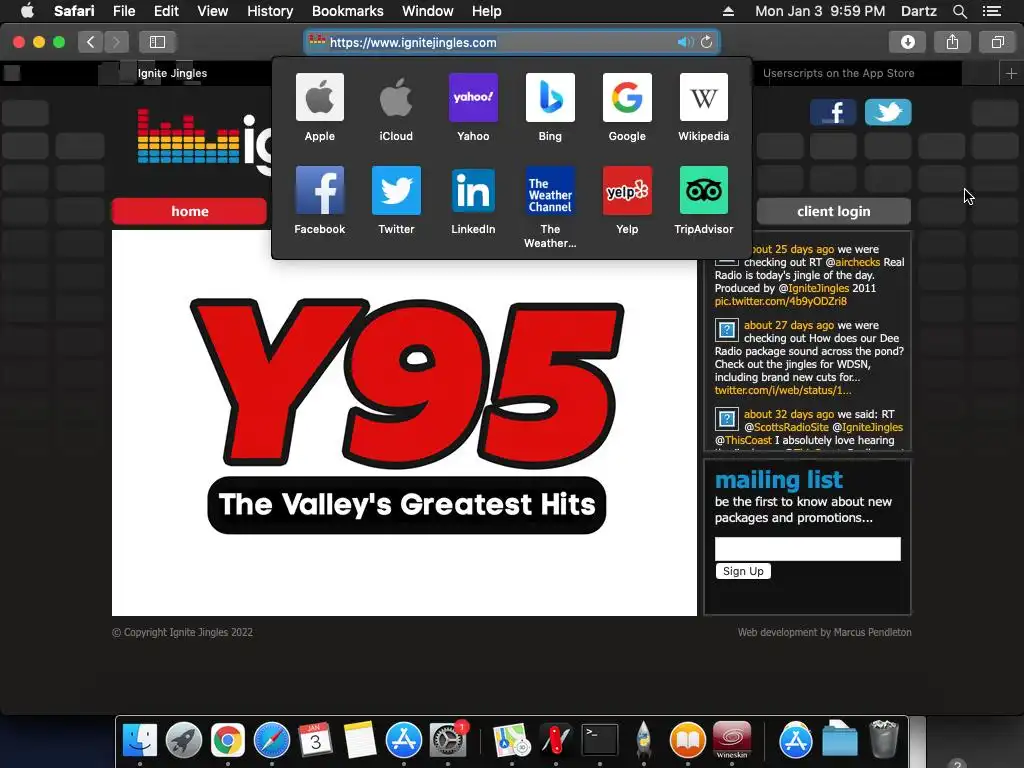Click the about 27 days ago link
Screen dimensions: 1024x768
[789, 325]
